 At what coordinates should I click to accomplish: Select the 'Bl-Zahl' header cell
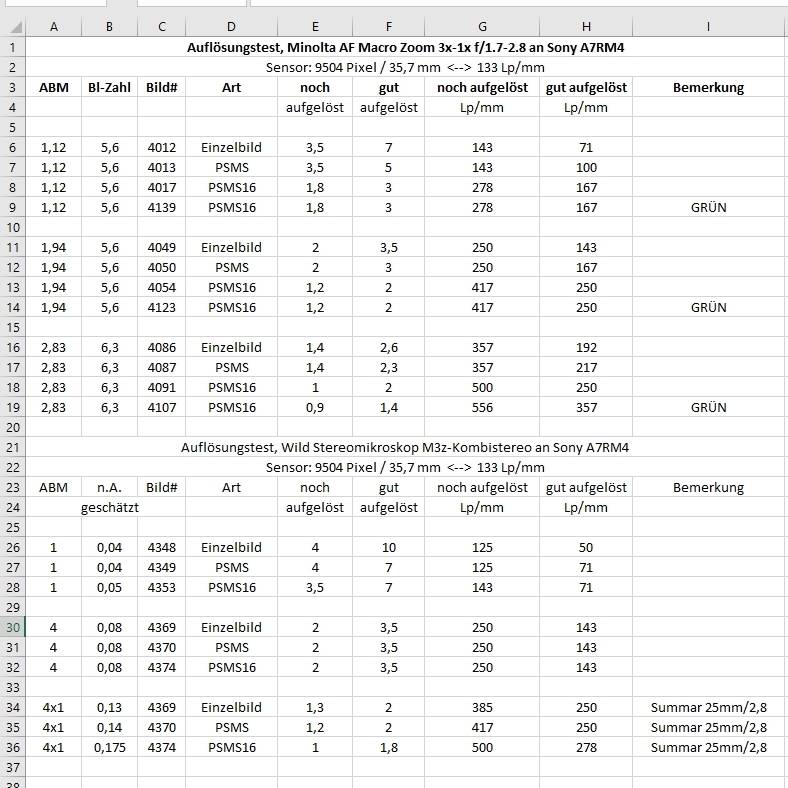click(x=109, y=87)
